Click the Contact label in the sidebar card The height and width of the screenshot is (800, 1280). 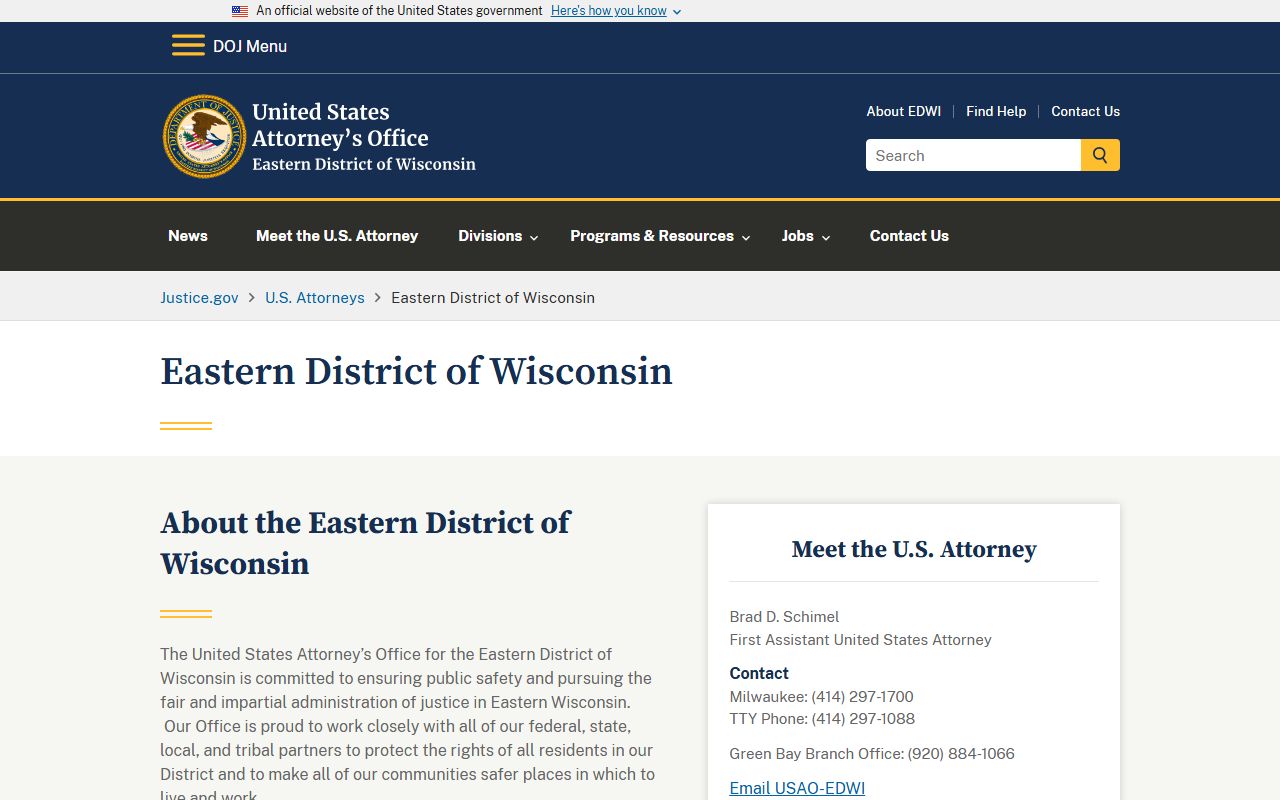point(759,673)
